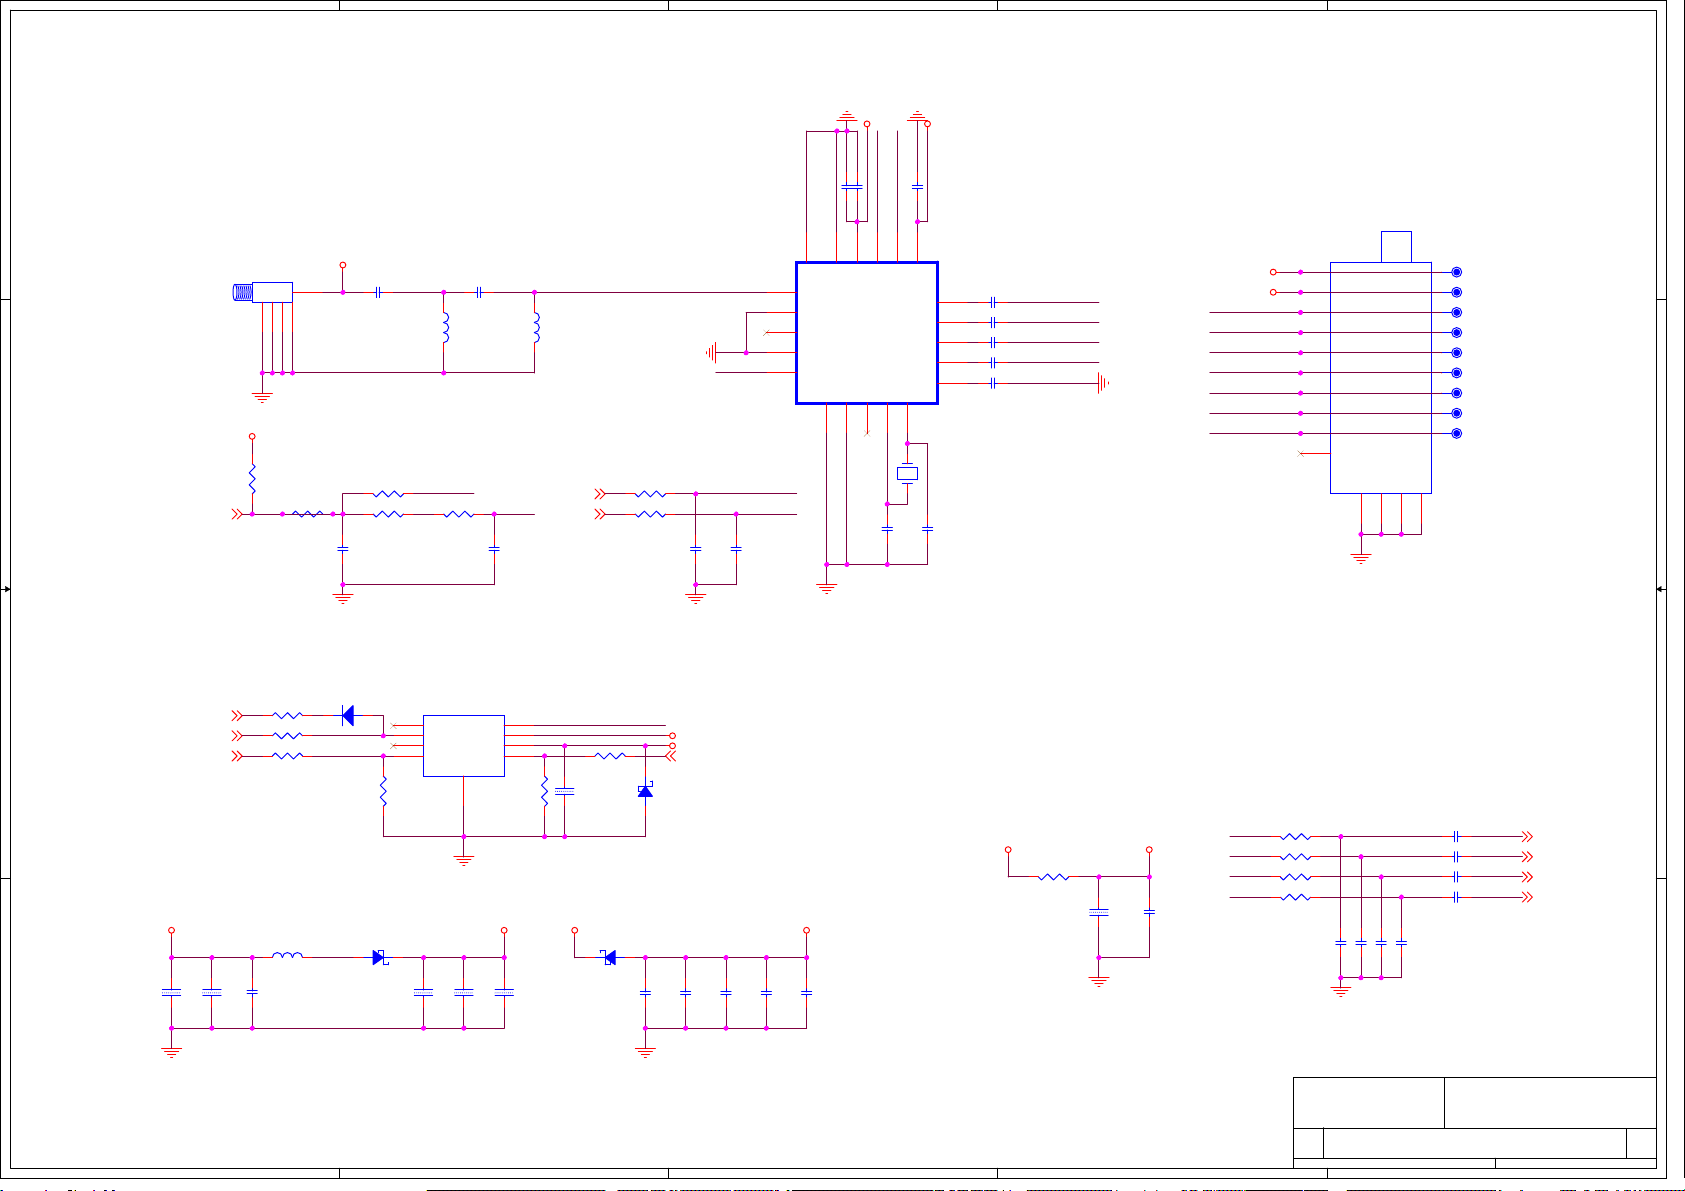Viewport: 1685px width, 1191px height.
Task: Click the crystal oscillator symbol below the IC
Action: [907, 473]
